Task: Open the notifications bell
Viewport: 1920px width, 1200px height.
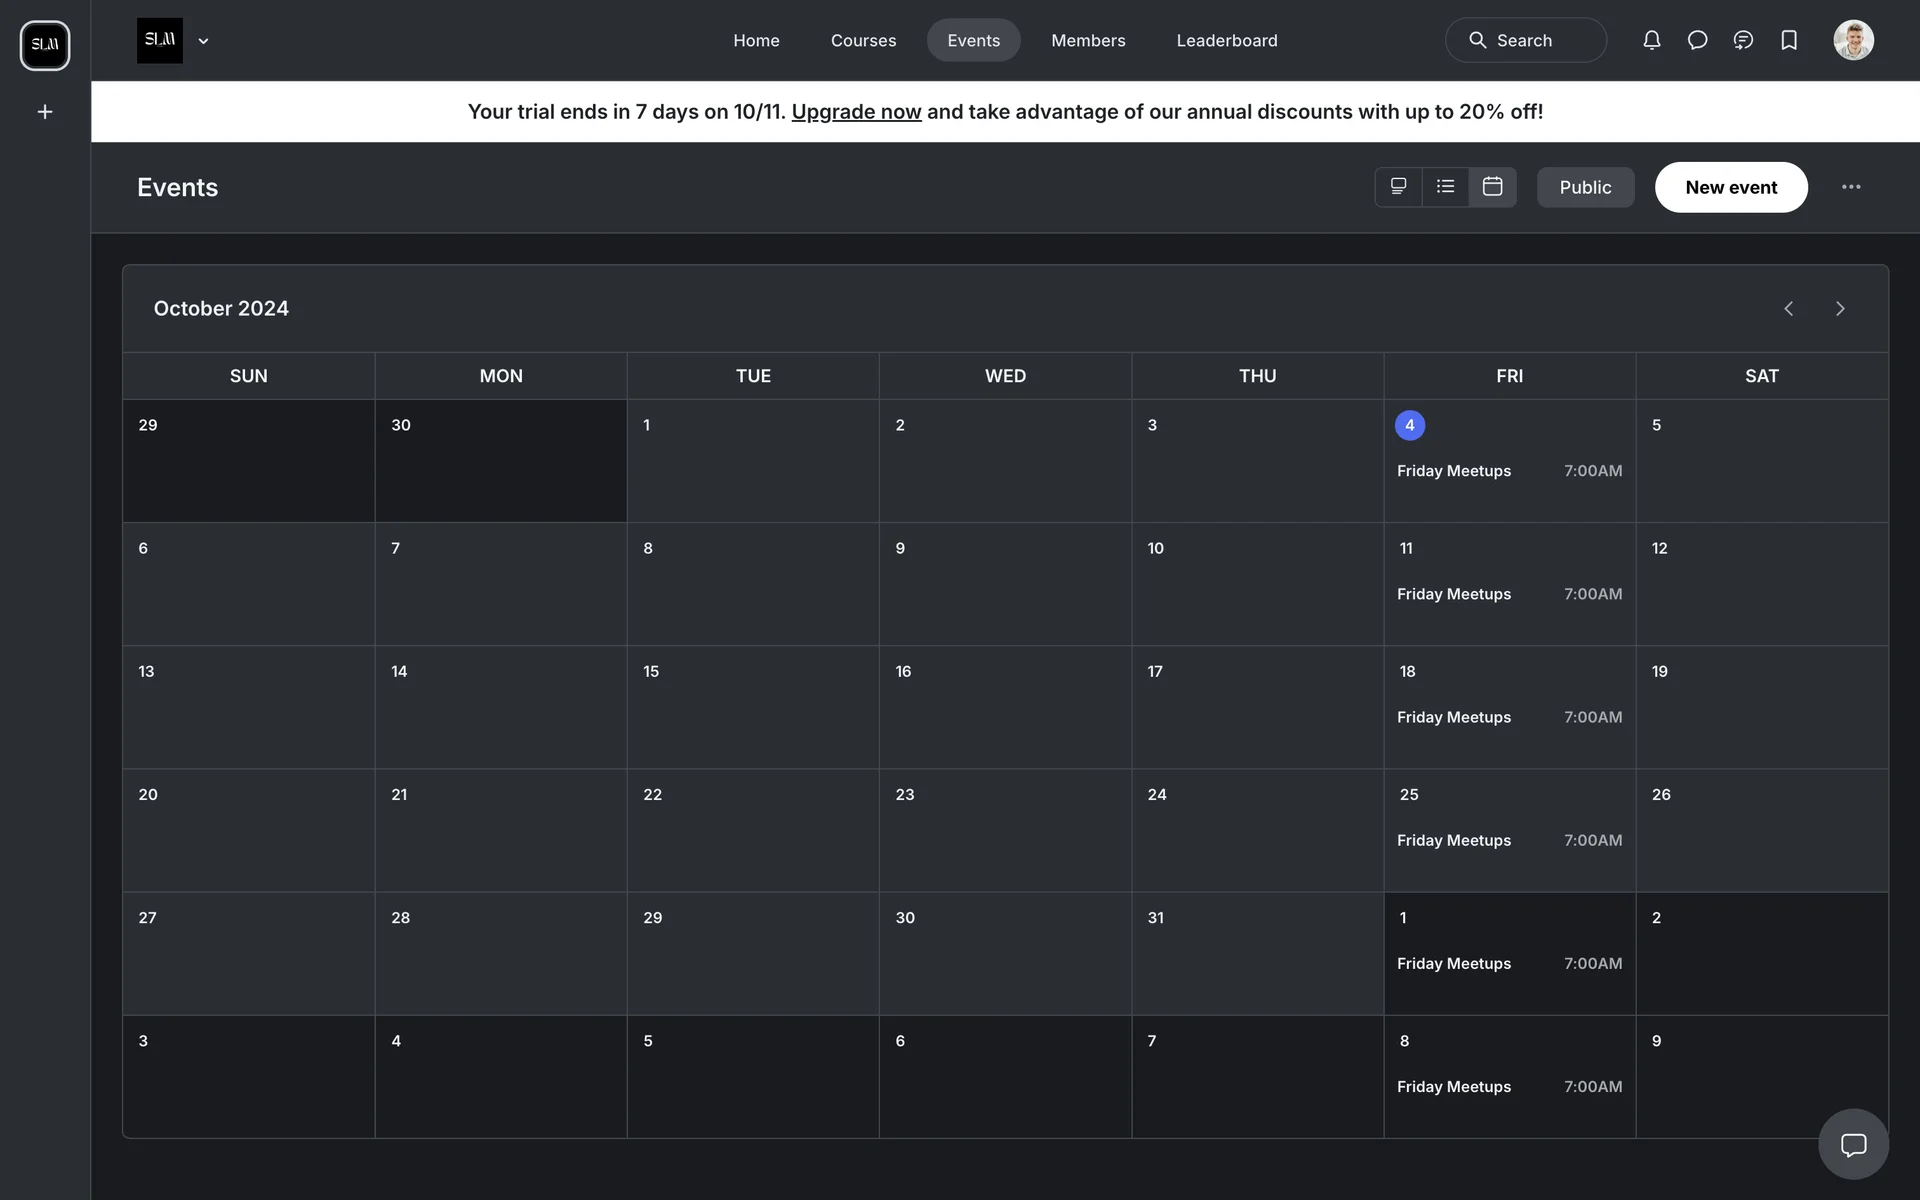Action: tap(1651, 40)
